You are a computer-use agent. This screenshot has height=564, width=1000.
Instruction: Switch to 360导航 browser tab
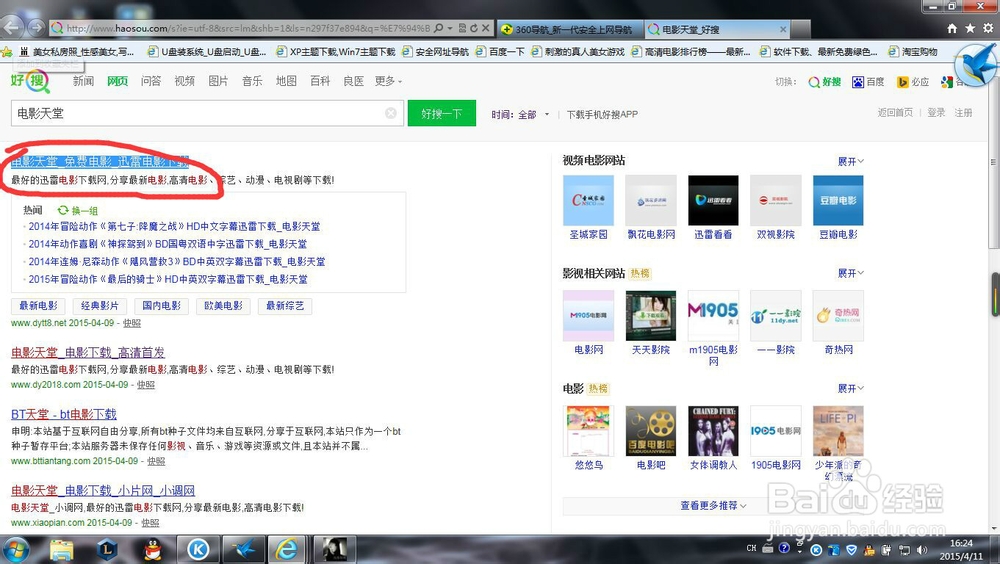[x=571, y=29]
